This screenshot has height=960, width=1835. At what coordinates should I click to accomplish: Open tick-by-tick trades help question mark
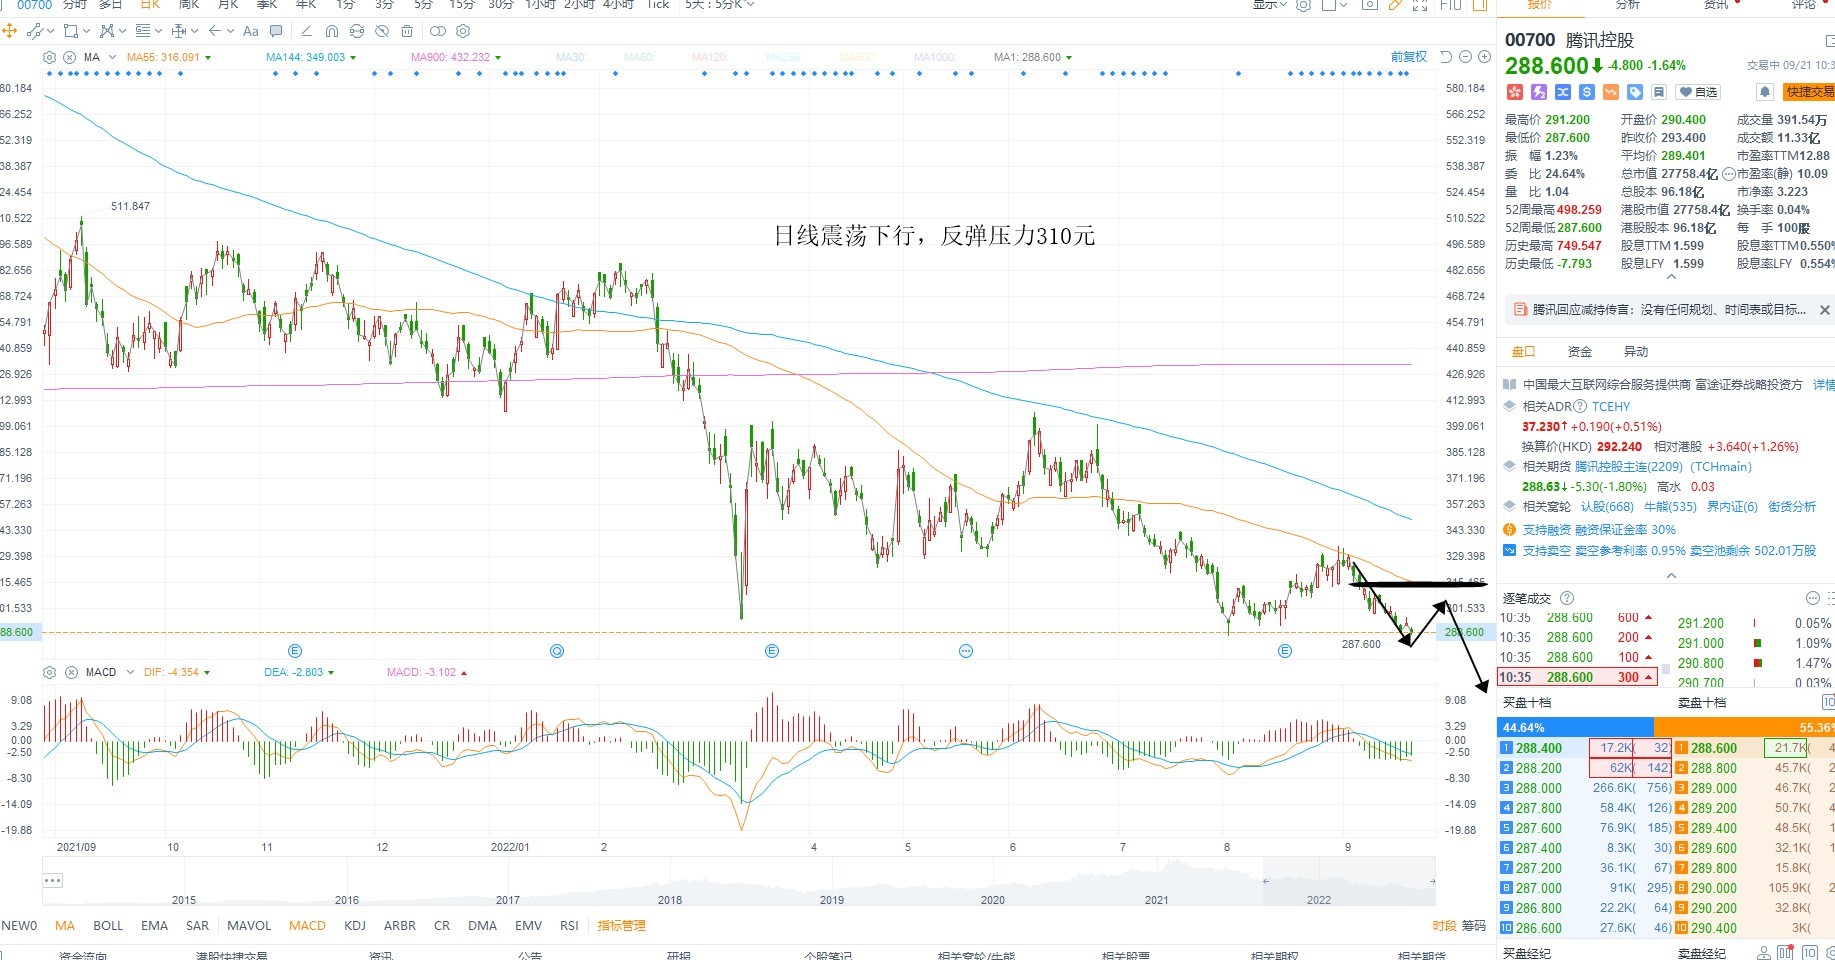(1567, 598)
